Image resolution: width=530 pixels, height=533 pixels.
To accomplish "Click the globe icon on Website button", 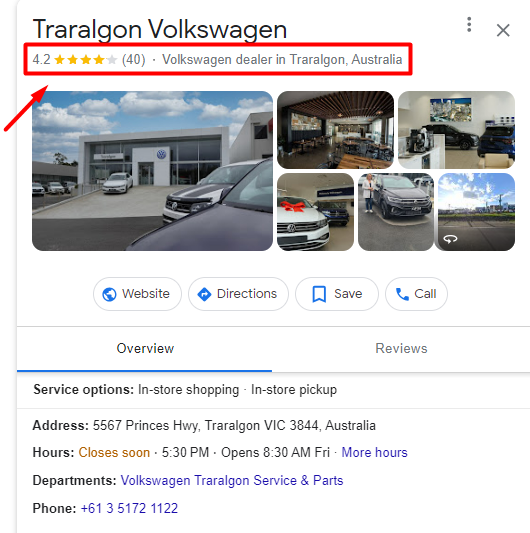I will [x=109, y=294].
